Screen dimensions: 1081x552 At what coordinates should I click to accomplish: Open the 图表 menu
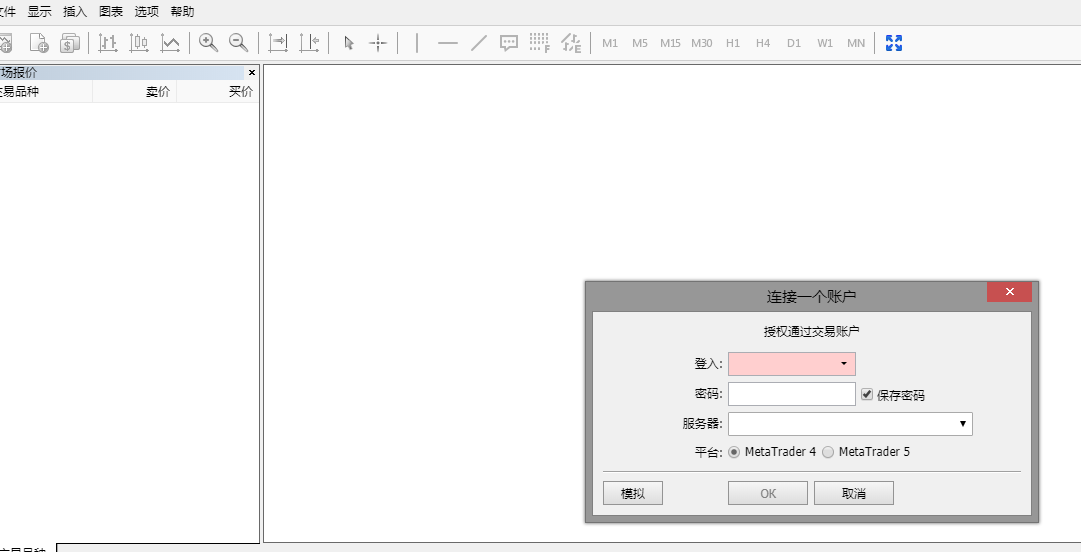tap(111, 12)
